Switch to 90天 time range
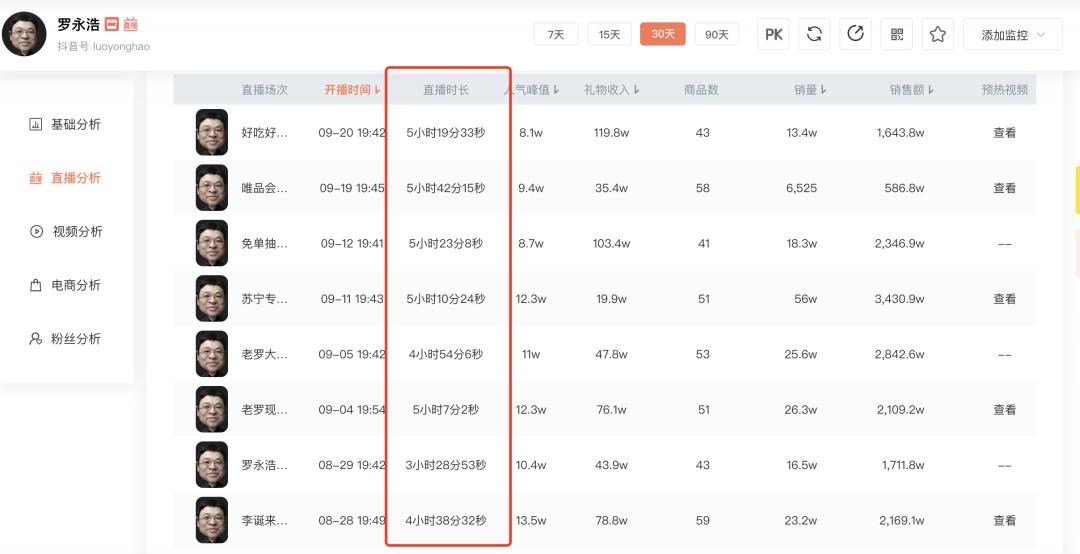The image size is (1080, 554). [717, 34]
